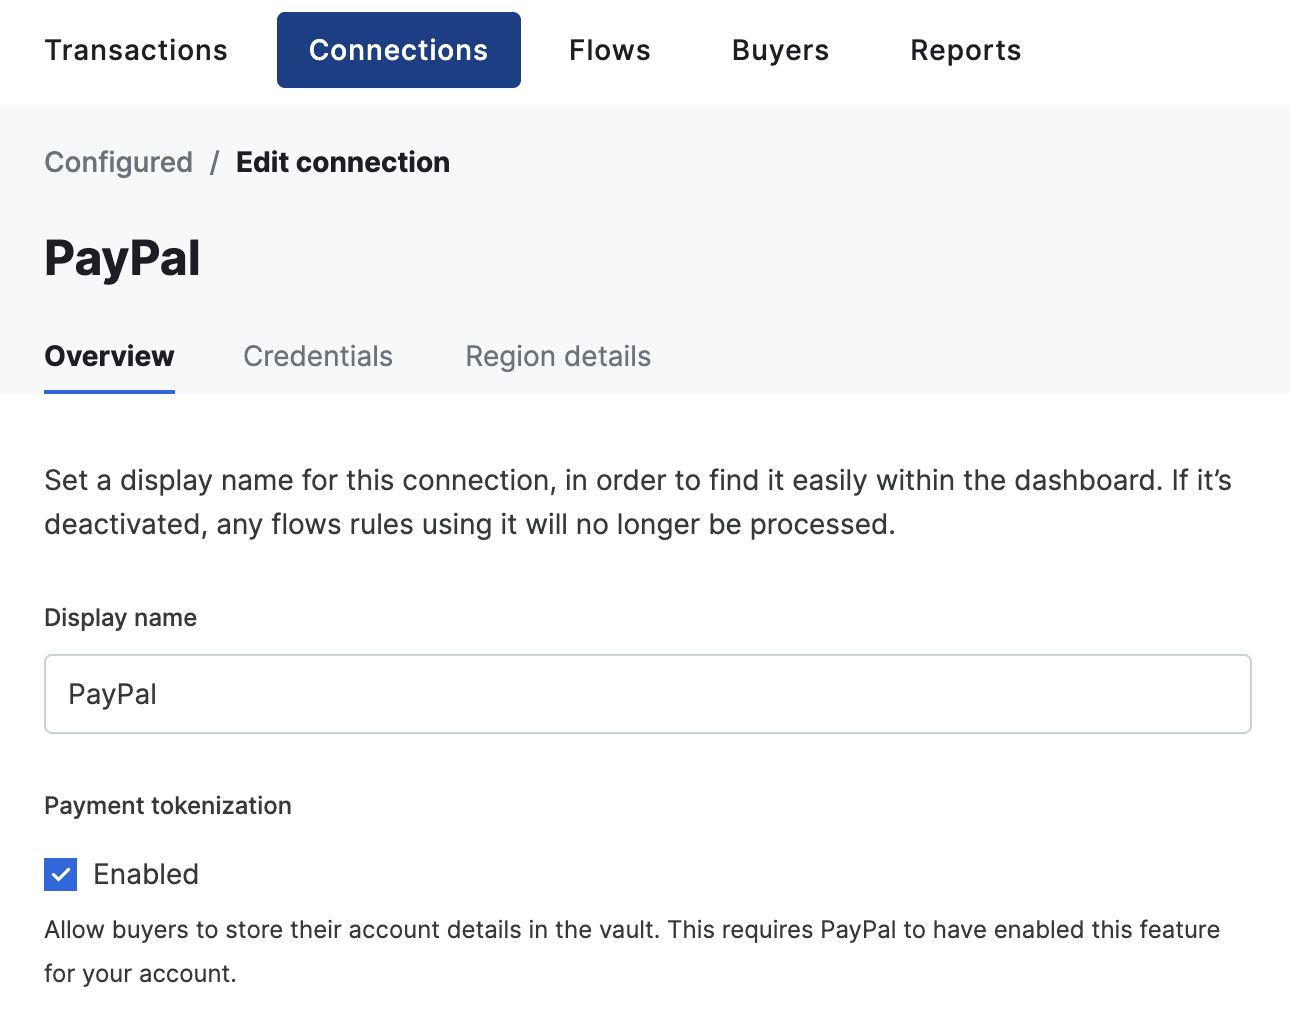This screenshot has height=1022, width=1290.
Task: Select the Overview tab
Action: point(109,355)
